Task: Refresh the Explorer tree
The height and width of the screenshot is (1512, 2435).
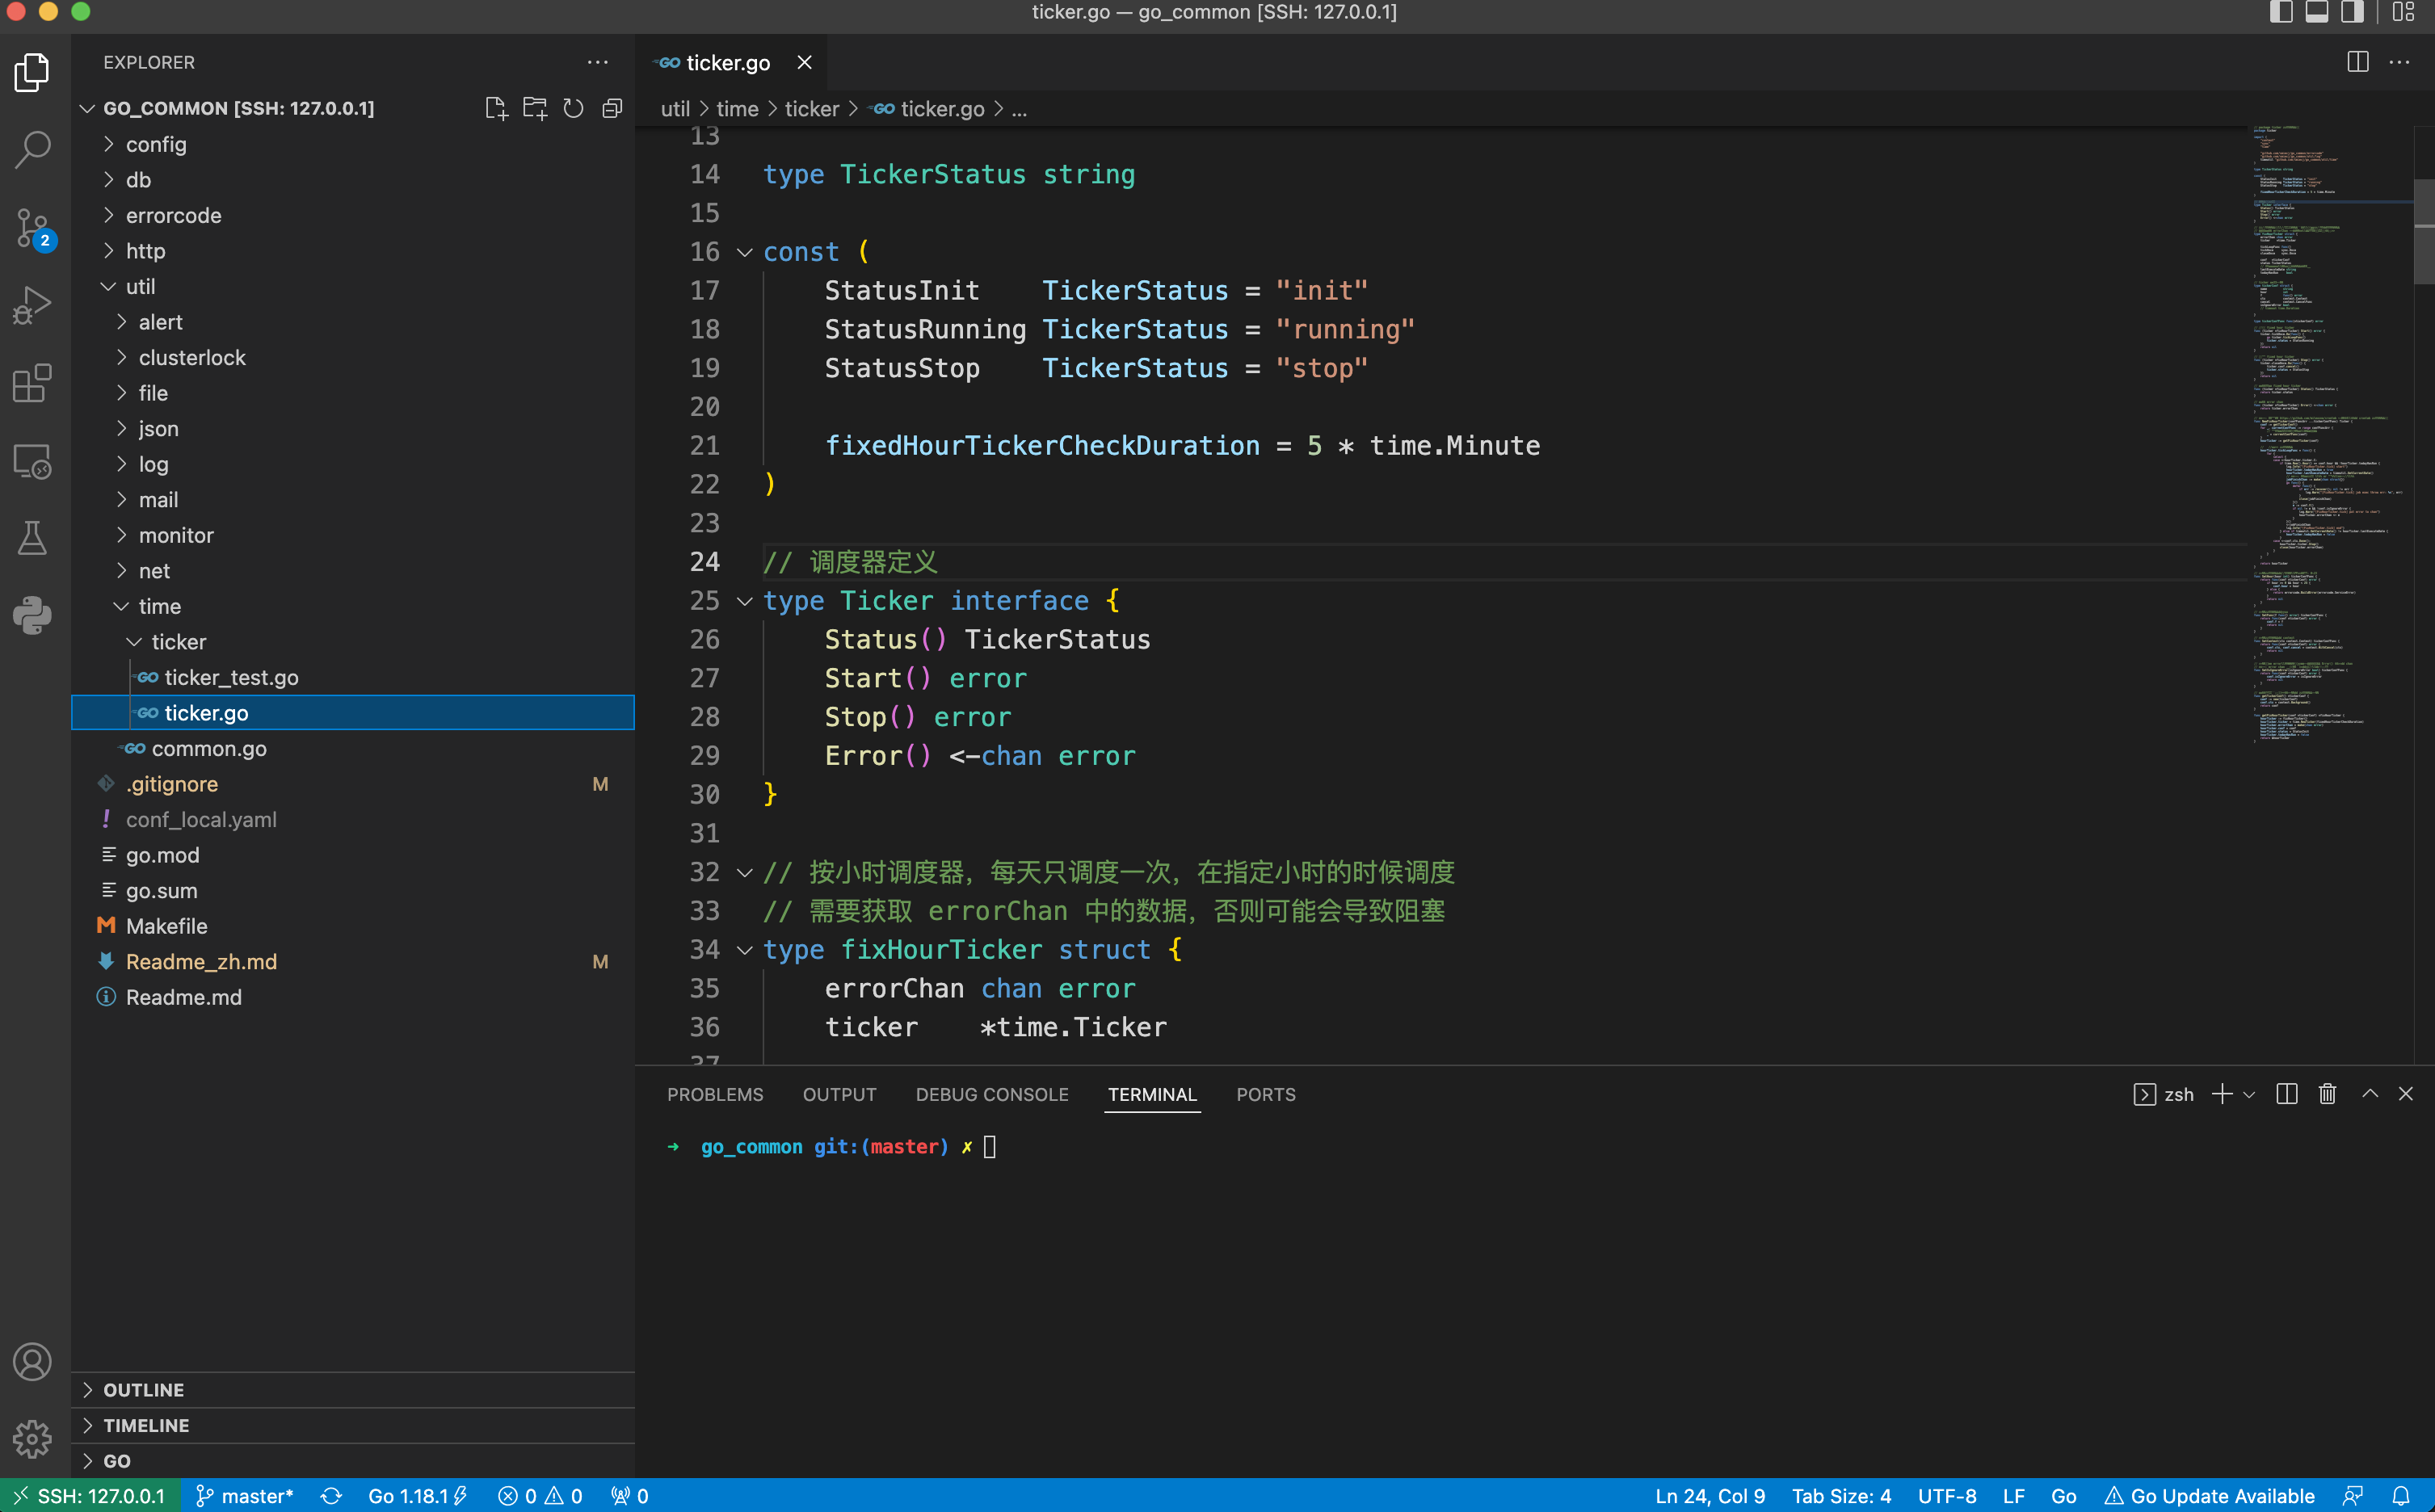Action: [573, 108]
